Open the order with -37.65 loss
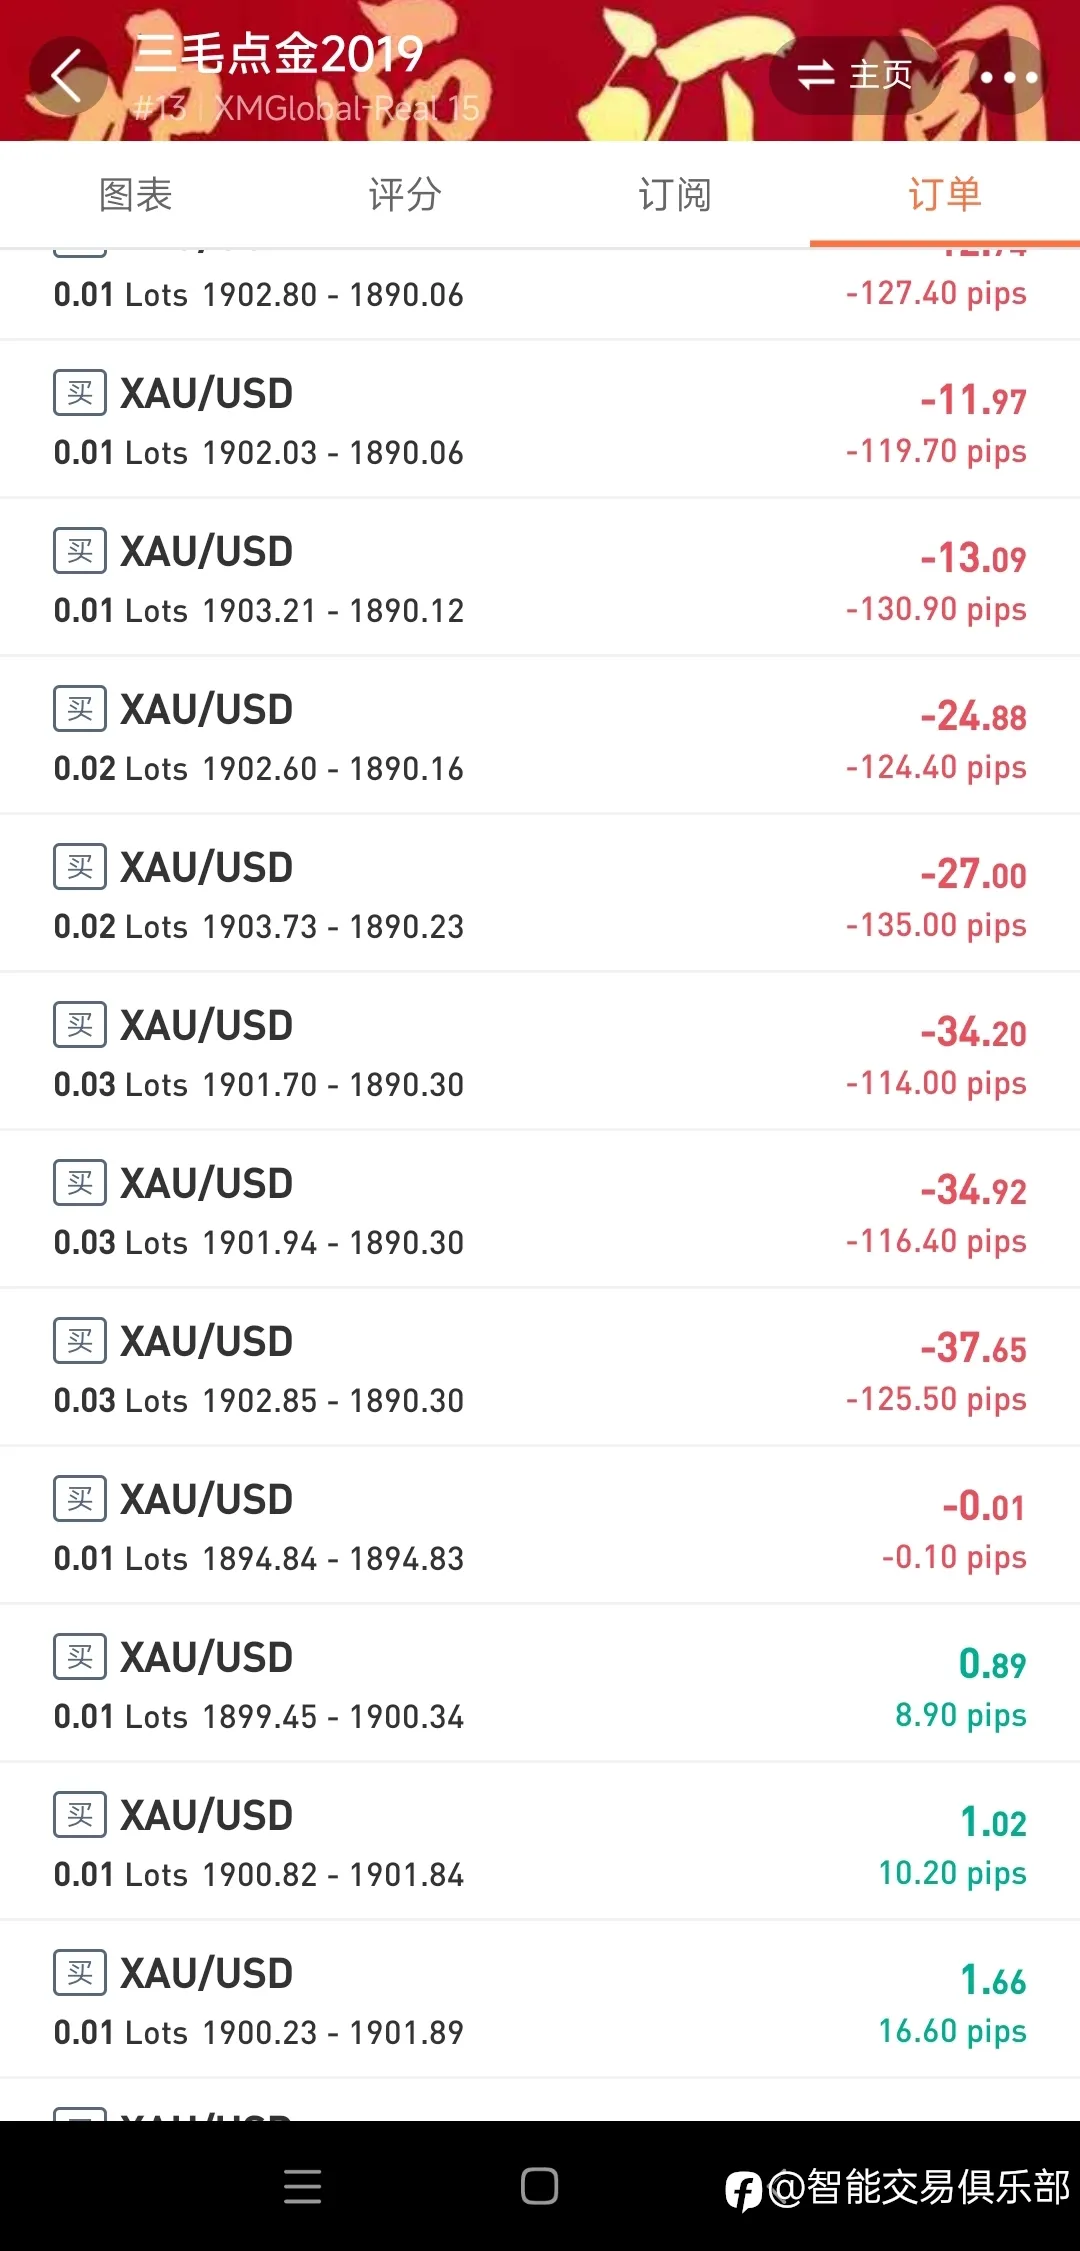Viewport: 1080px width, 2251px height. pyautogui.click(x=540, y=1367)
